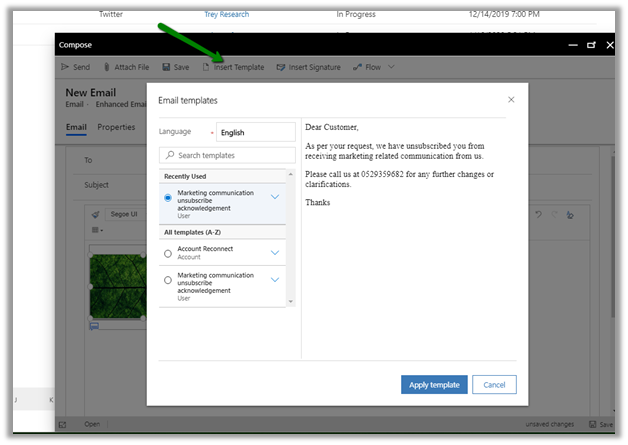Open the Flow dropdown arrow
Screen dimensions: 628x445
[x=391, y=67]
